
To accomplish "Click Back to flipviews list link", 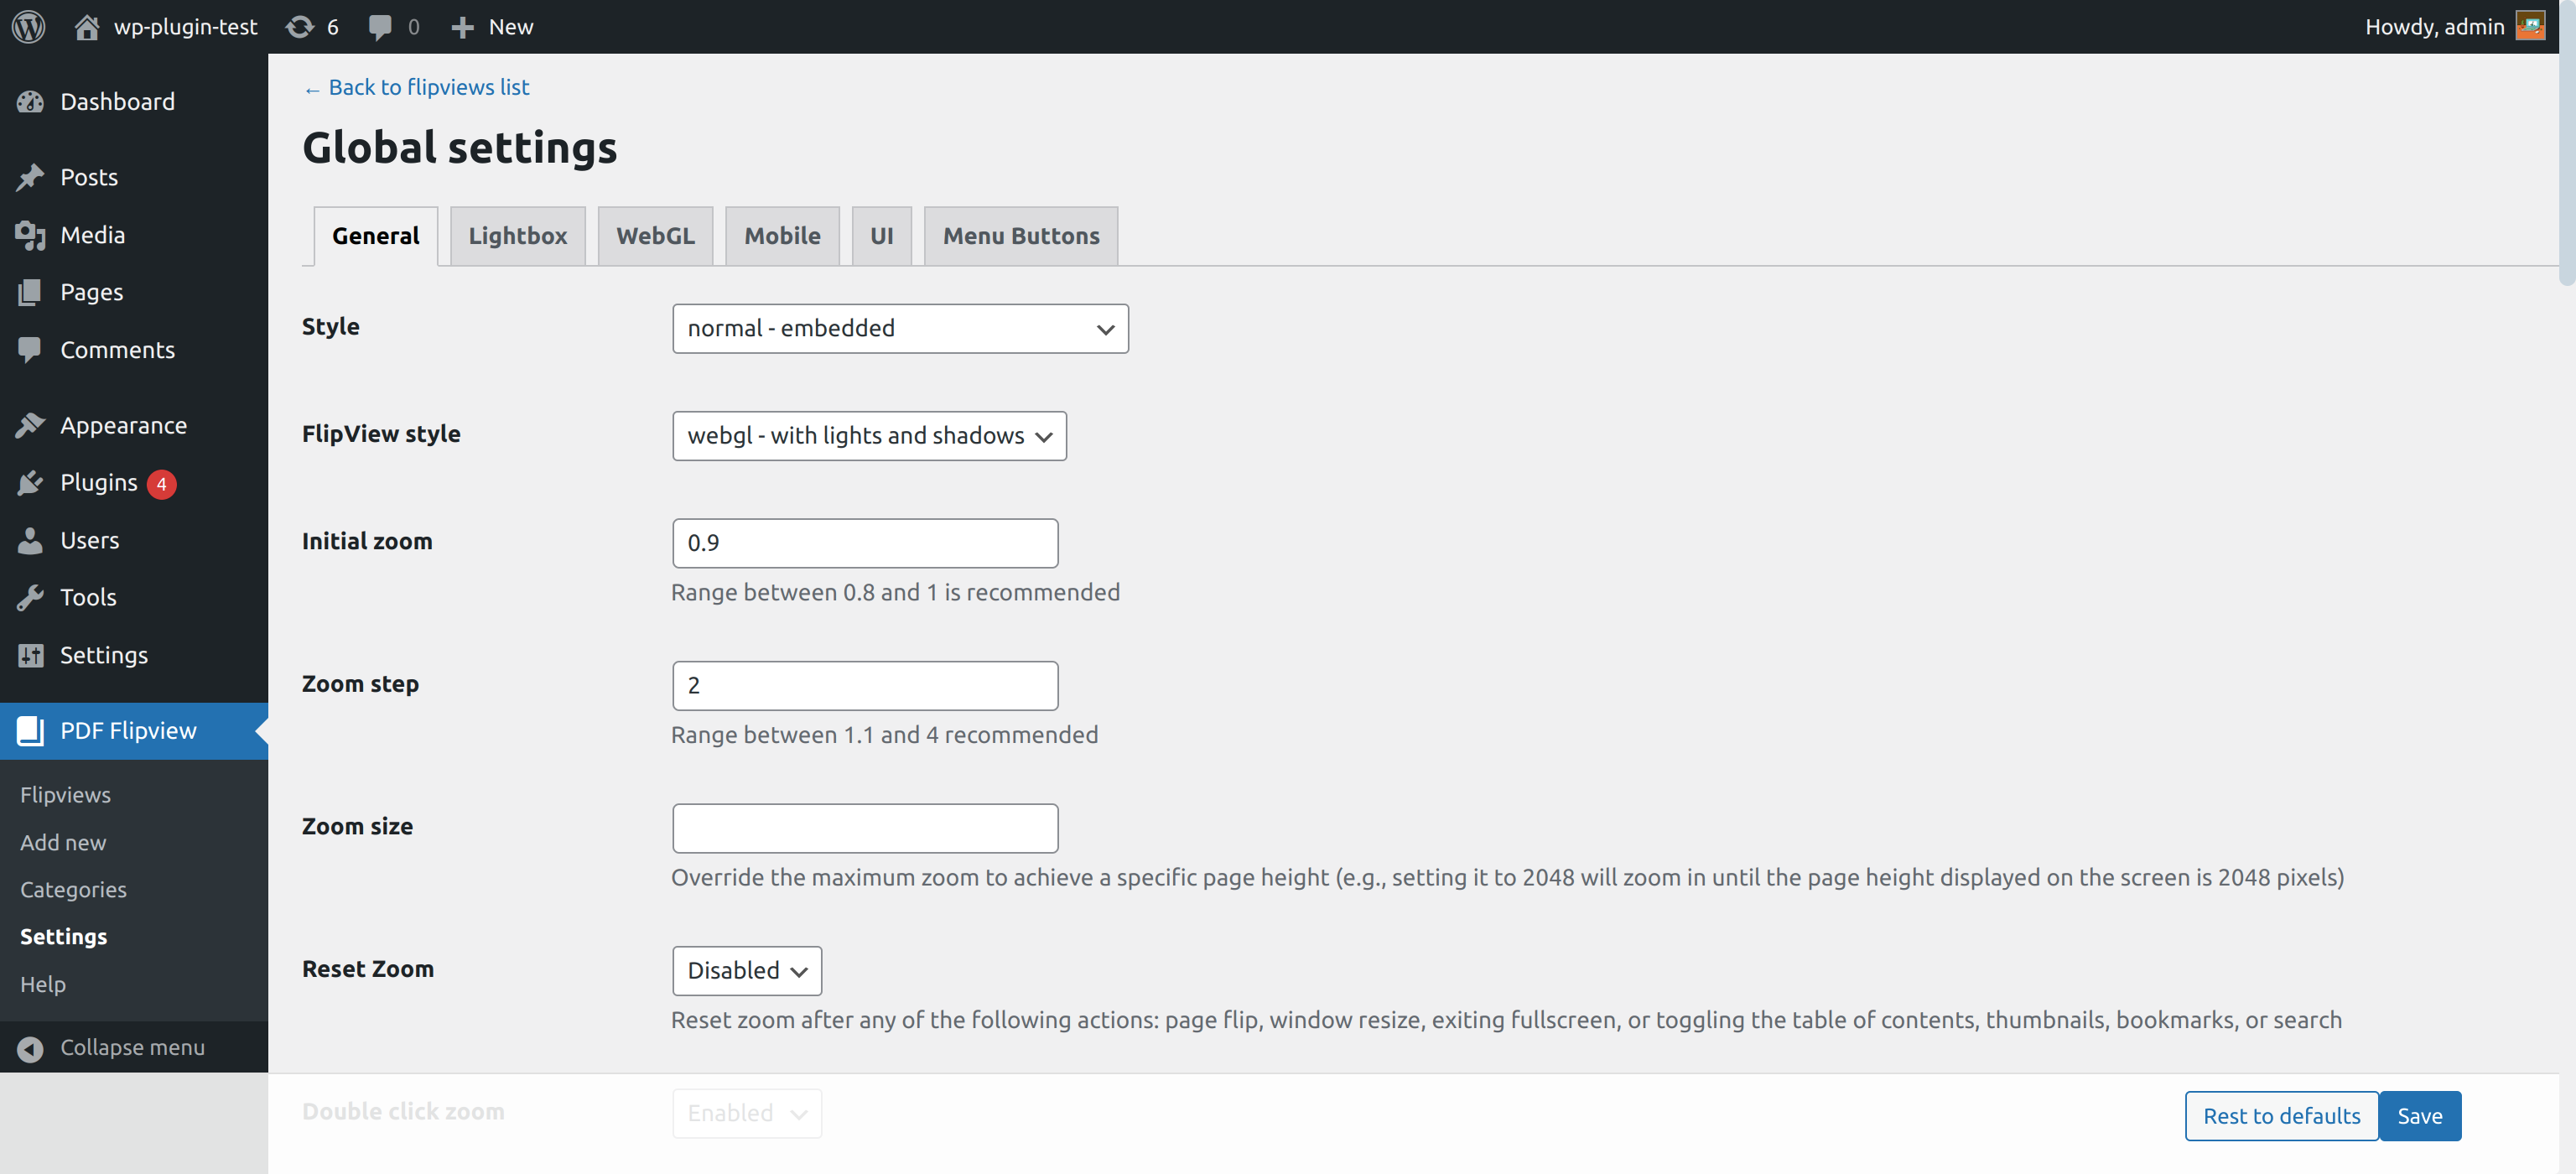I will 428,88.
